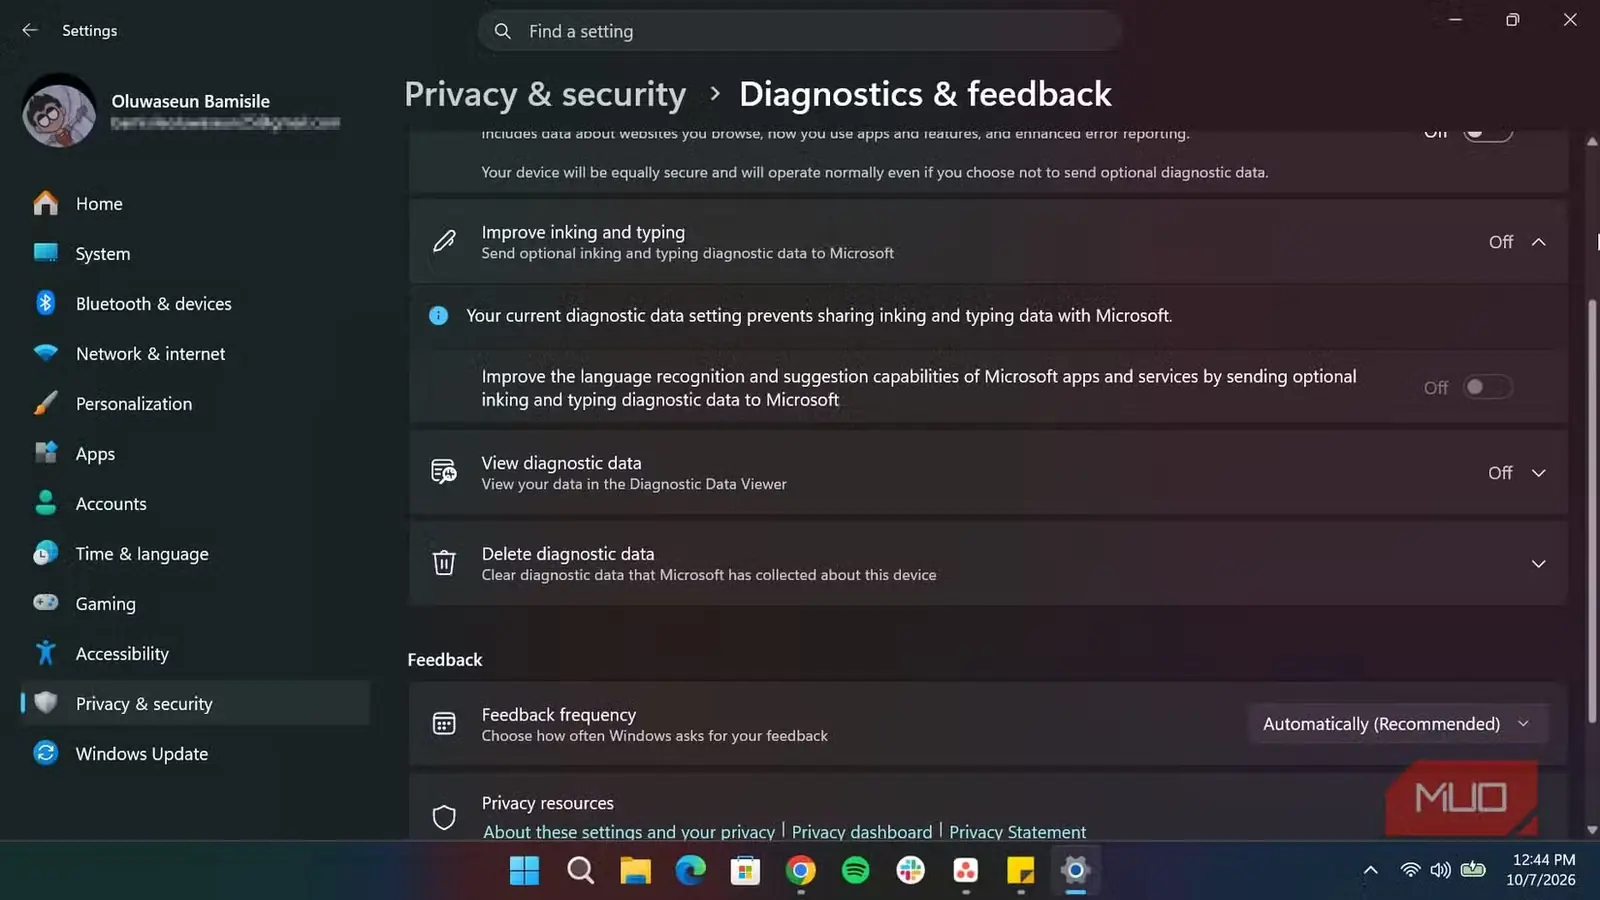Screen dimensions: 1600x900
Task: Open the Privacy Statement link
Action: coord(1017,832)
